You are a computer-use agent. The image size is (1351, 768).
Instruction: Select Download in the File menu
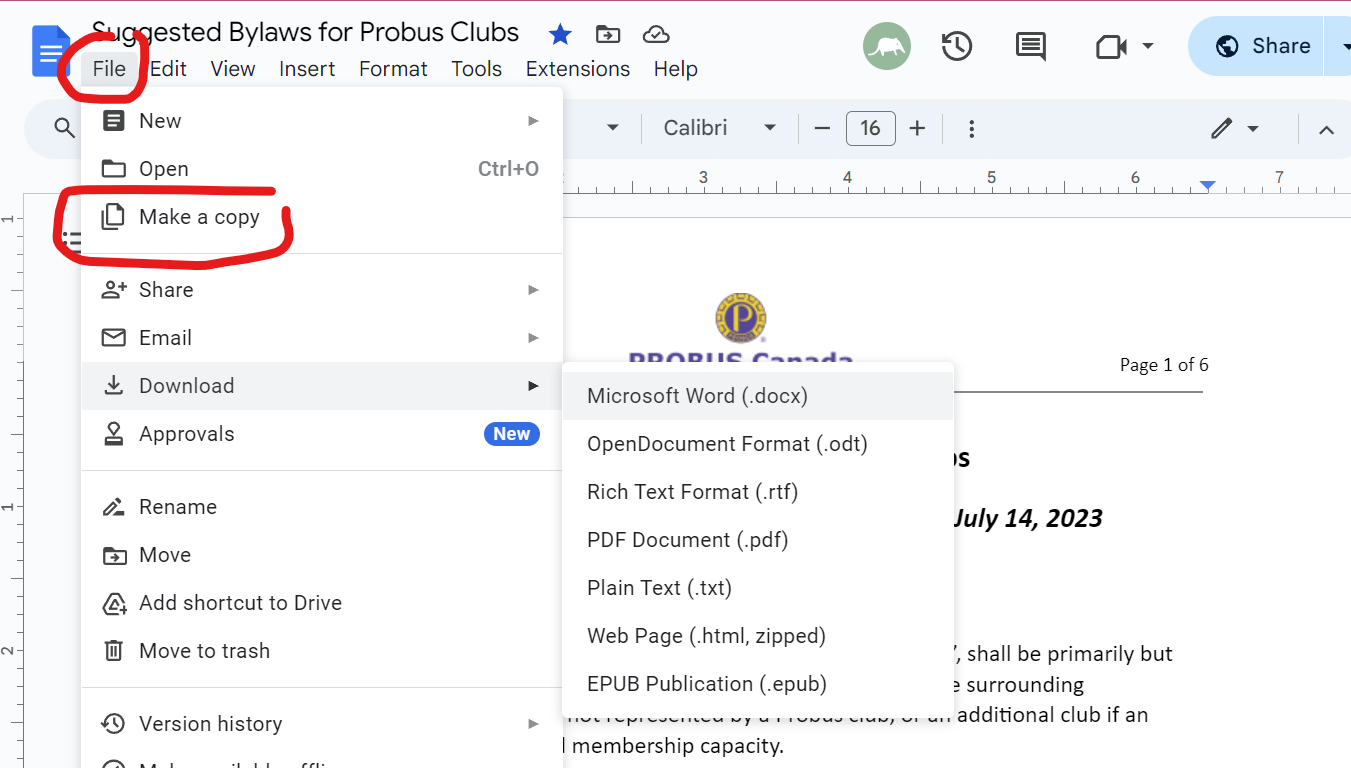(x=322, y=386)
